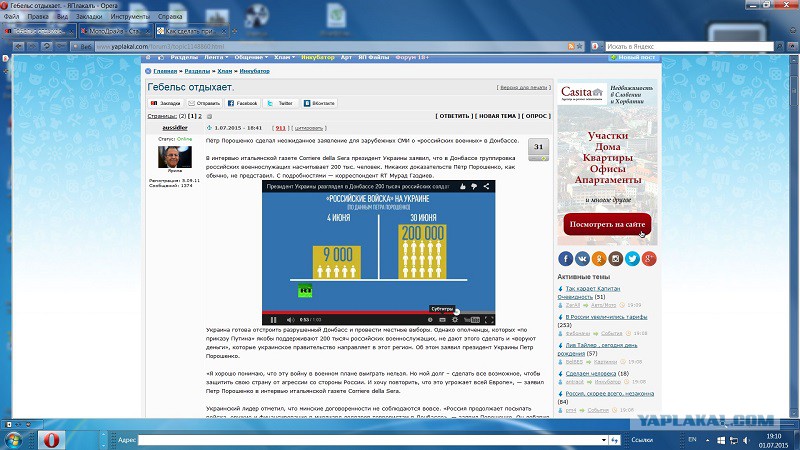
Task: Click the video dislike thumbs-down icon
Action: coord(474,187)
